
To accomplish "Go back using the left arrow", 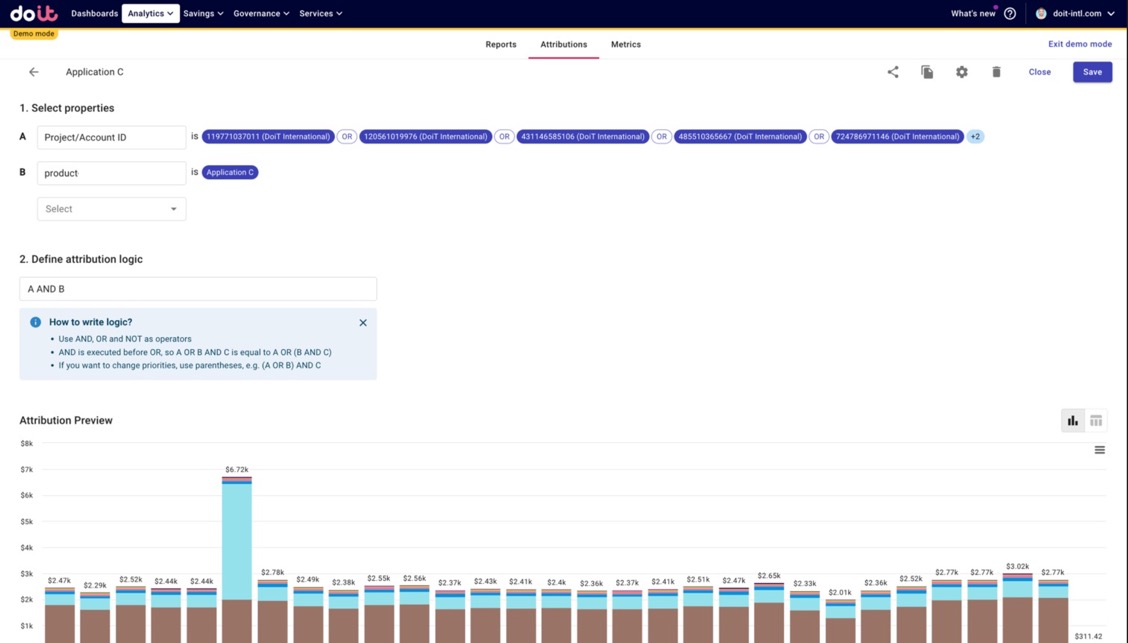I will [x=34, y=72].
